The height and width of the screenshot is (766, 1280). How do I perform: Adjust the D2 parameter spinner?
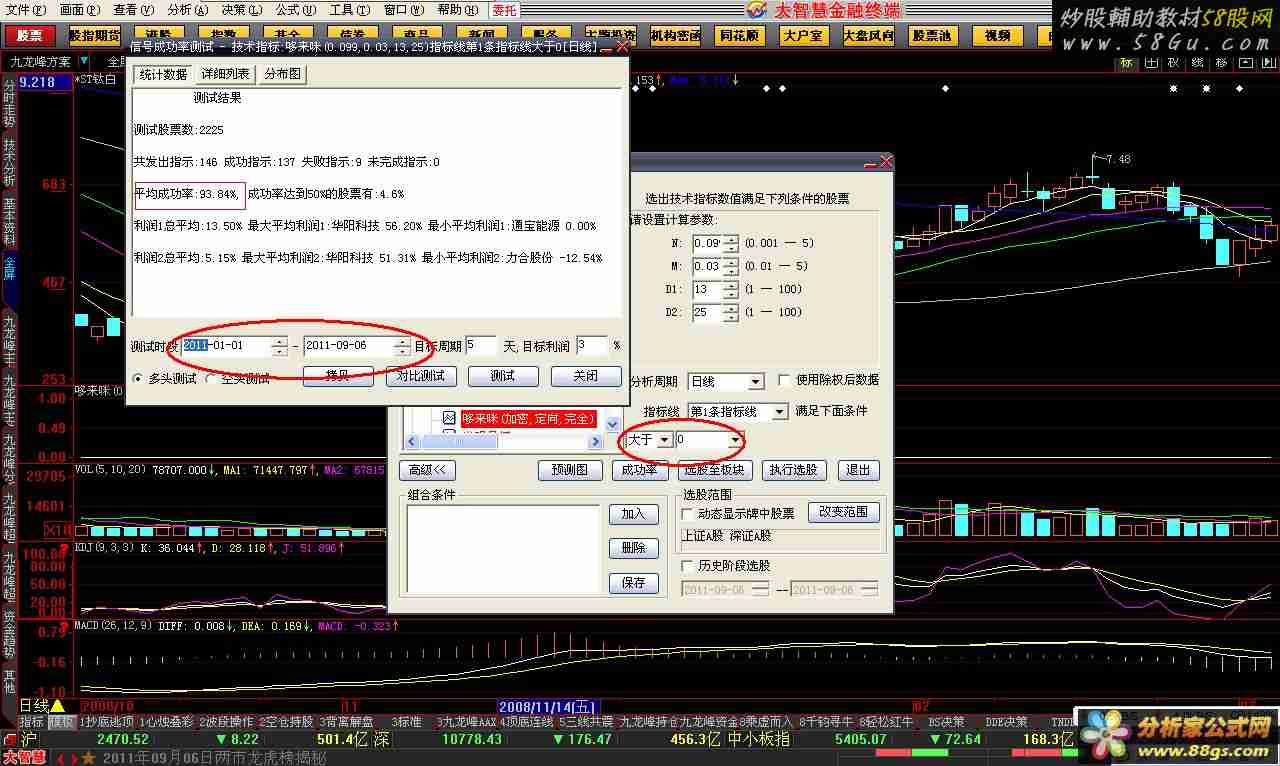[731, 313]
